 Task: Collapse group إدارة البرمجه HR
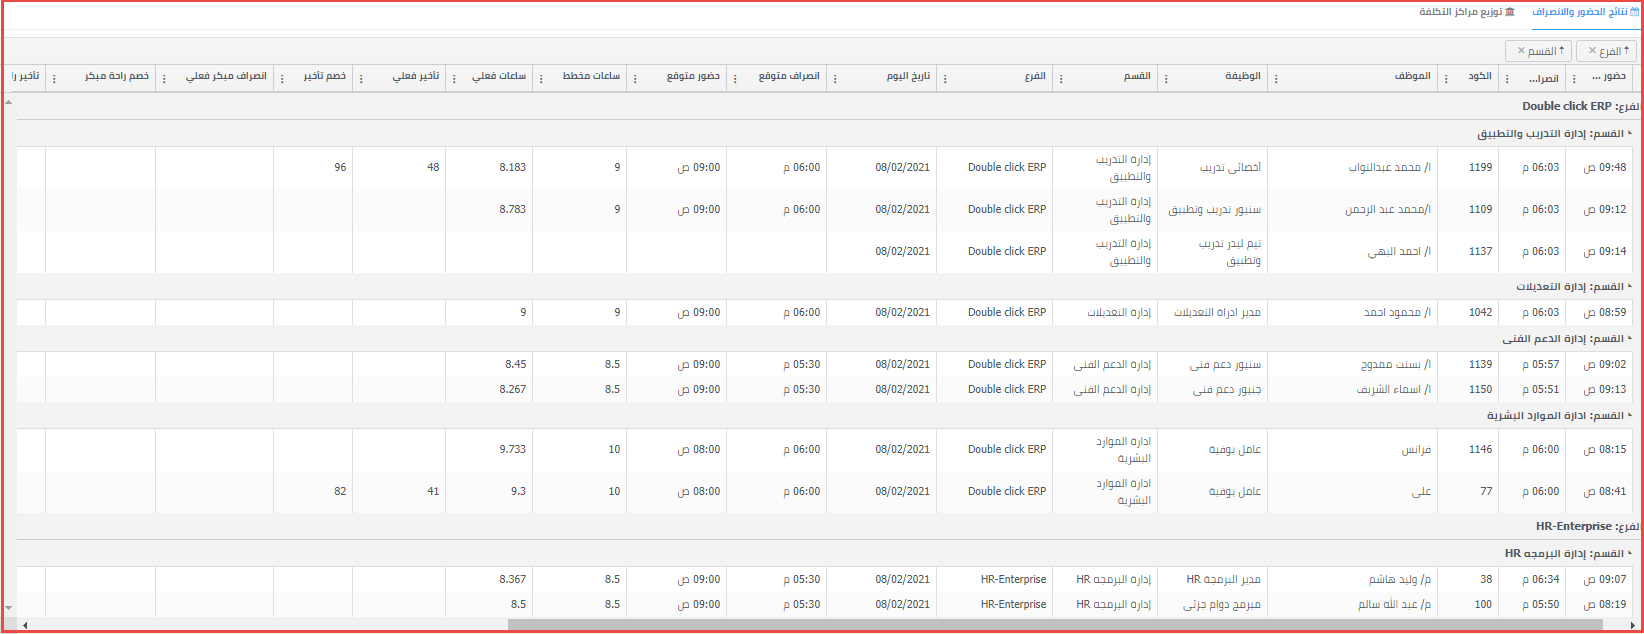[x=1629, y=553]
